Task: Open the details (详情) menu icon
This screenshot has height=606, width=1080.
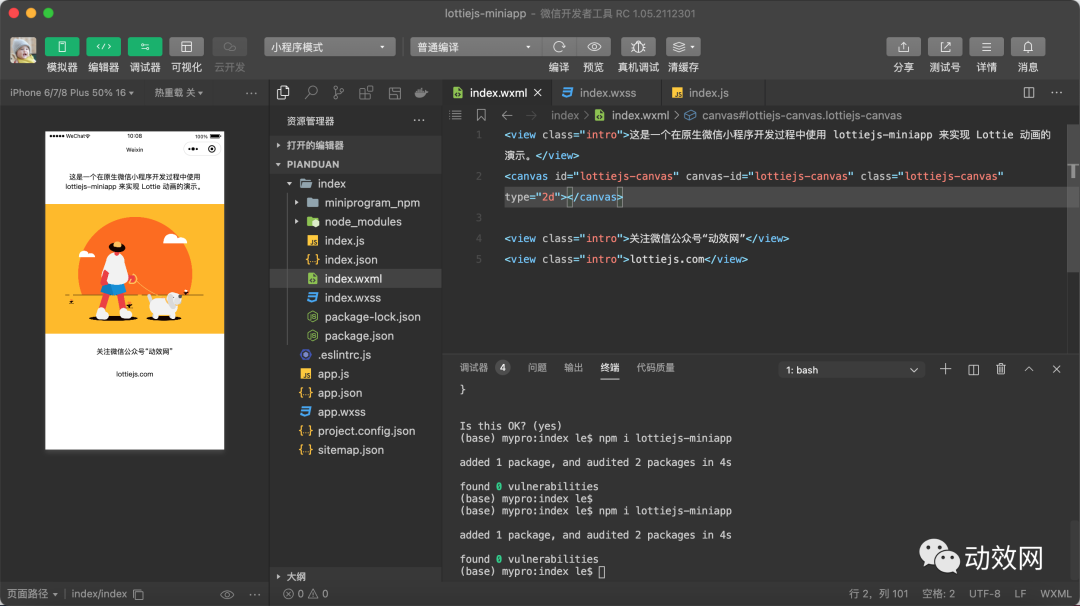Action: [986, 47]
